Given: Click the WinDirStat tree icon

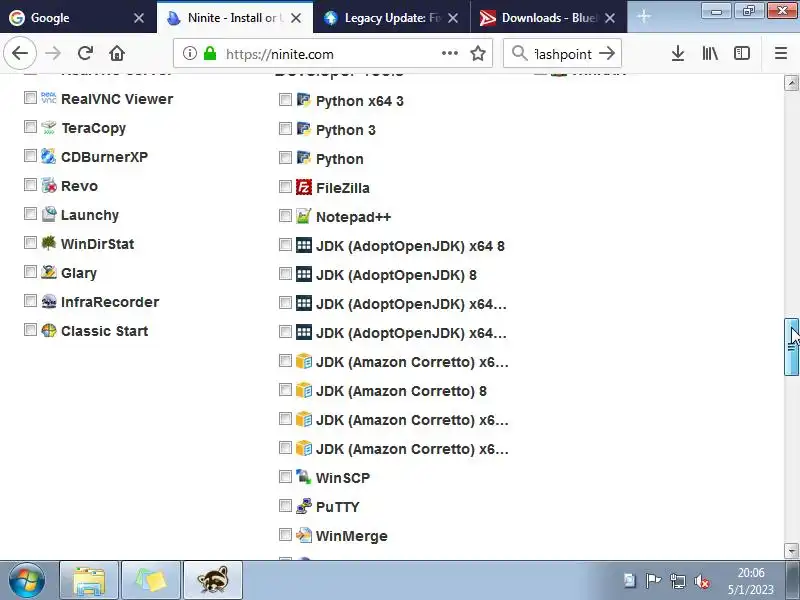Looking at the screenshot, I should pos(48,243).
